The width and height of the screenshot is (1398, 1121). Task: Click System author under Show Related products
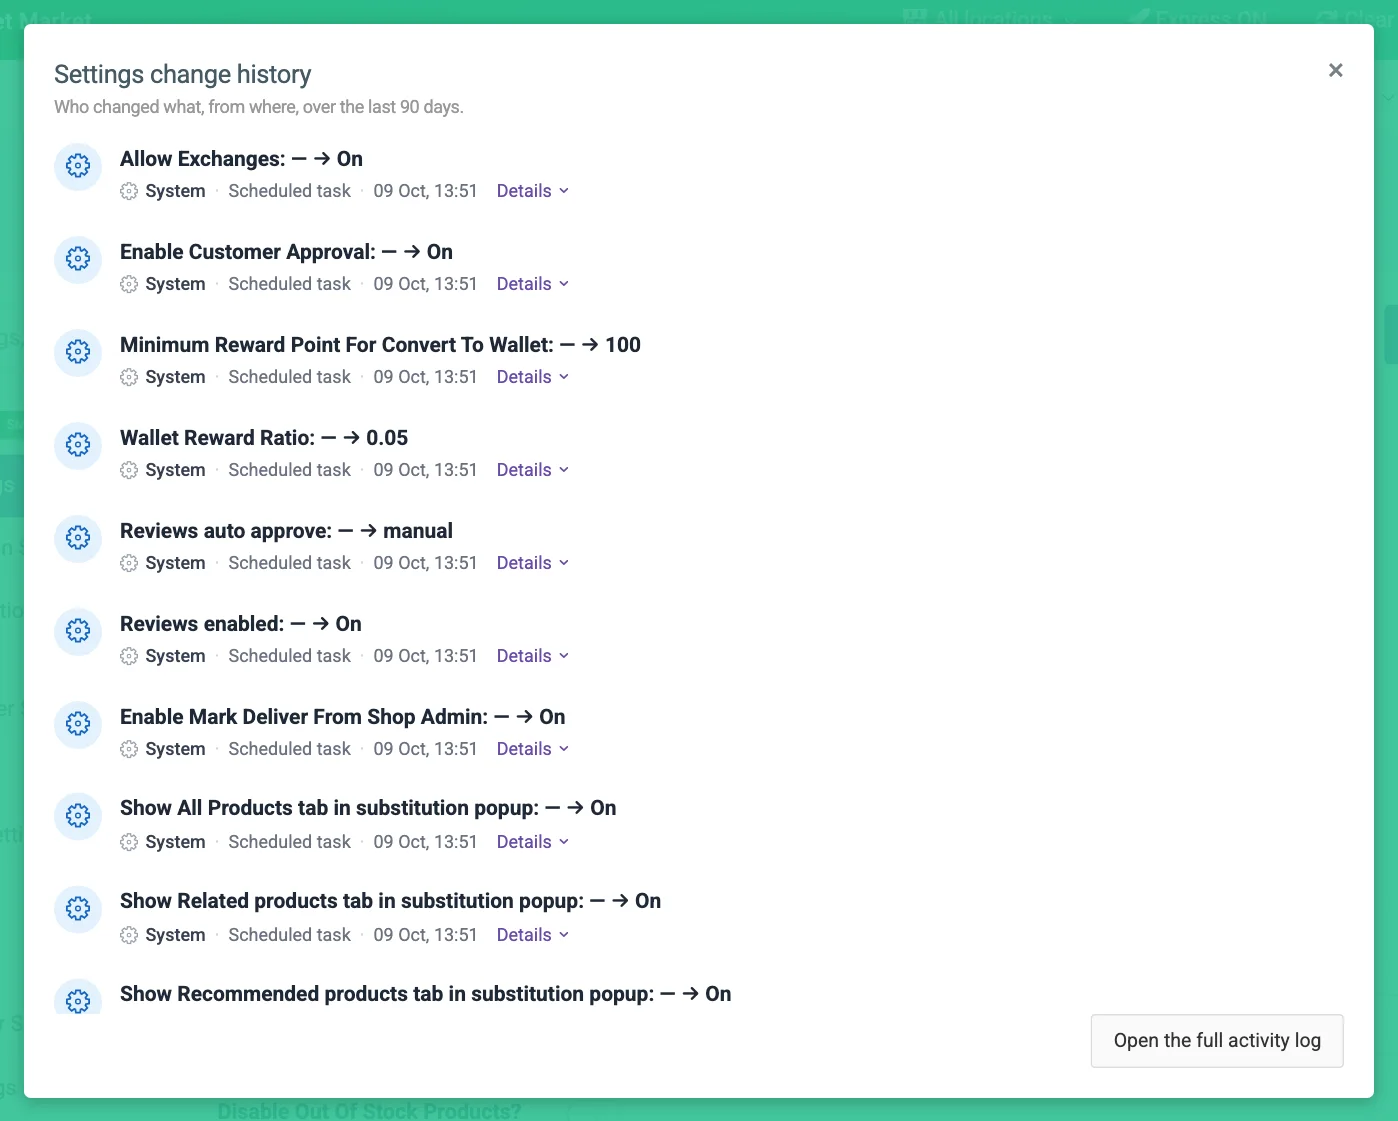(175, 935)
